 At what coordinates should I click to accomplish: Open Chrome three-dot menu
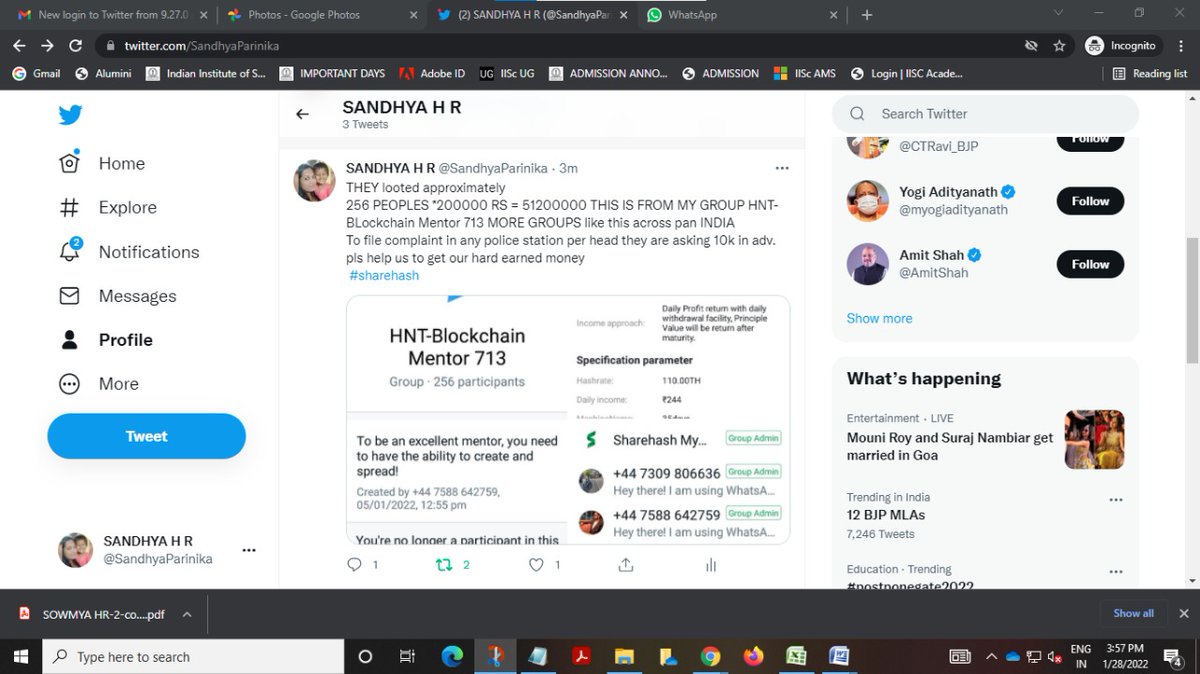click(1182, 46)
